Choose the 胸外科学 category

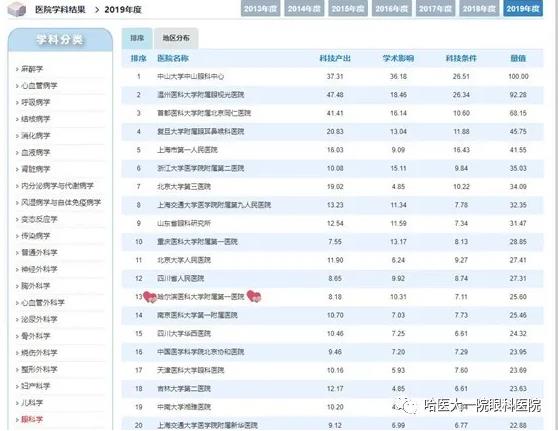pos(36,286)
